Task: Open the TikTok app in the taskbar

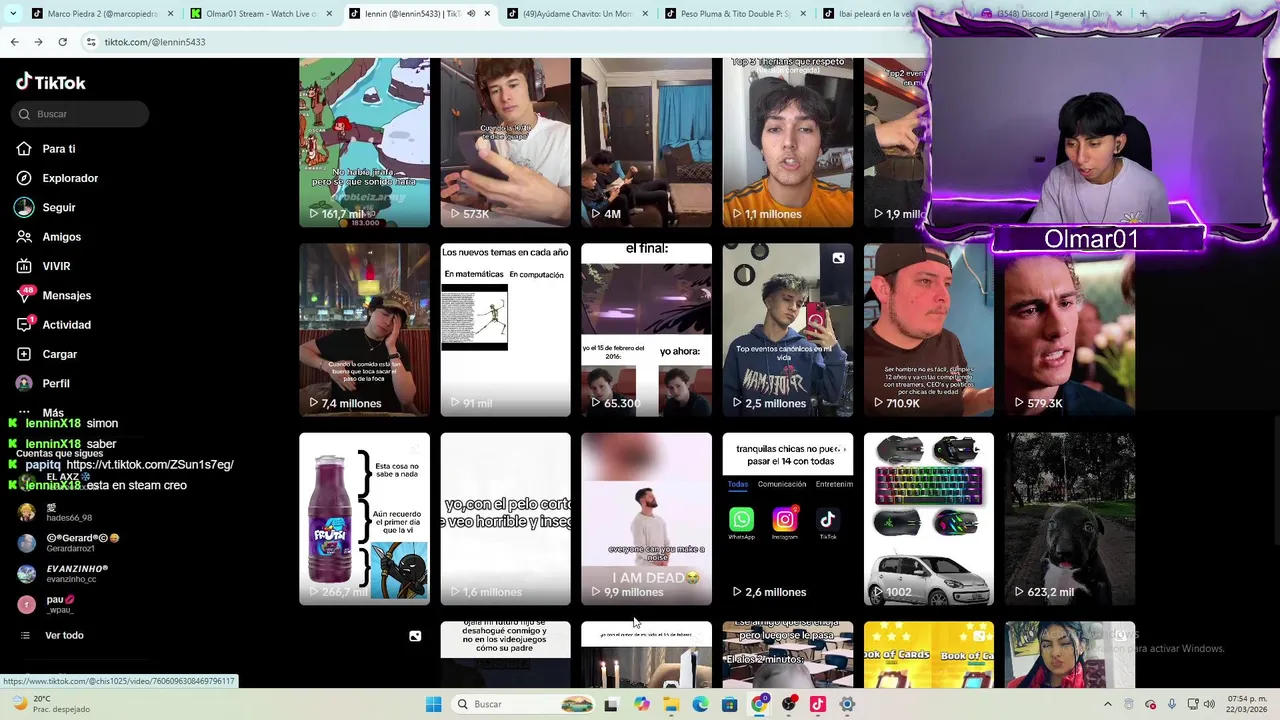Action: tap(818, 704)
